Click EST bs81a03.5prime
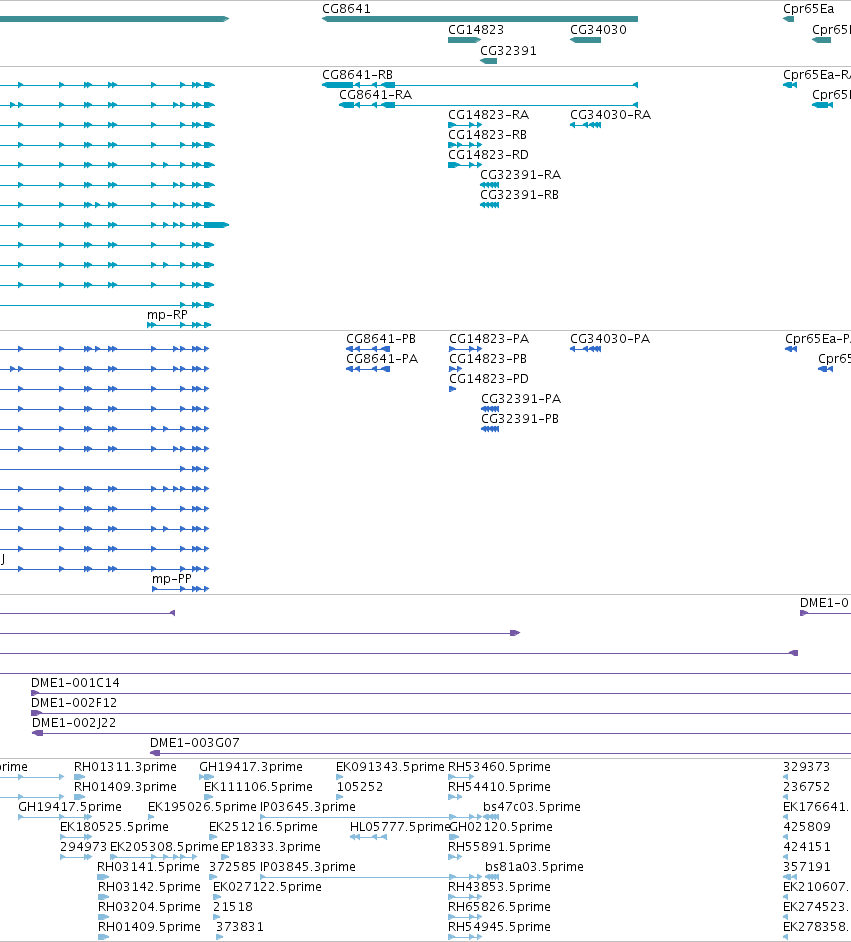The image size is (851, 942). (535, 867)
